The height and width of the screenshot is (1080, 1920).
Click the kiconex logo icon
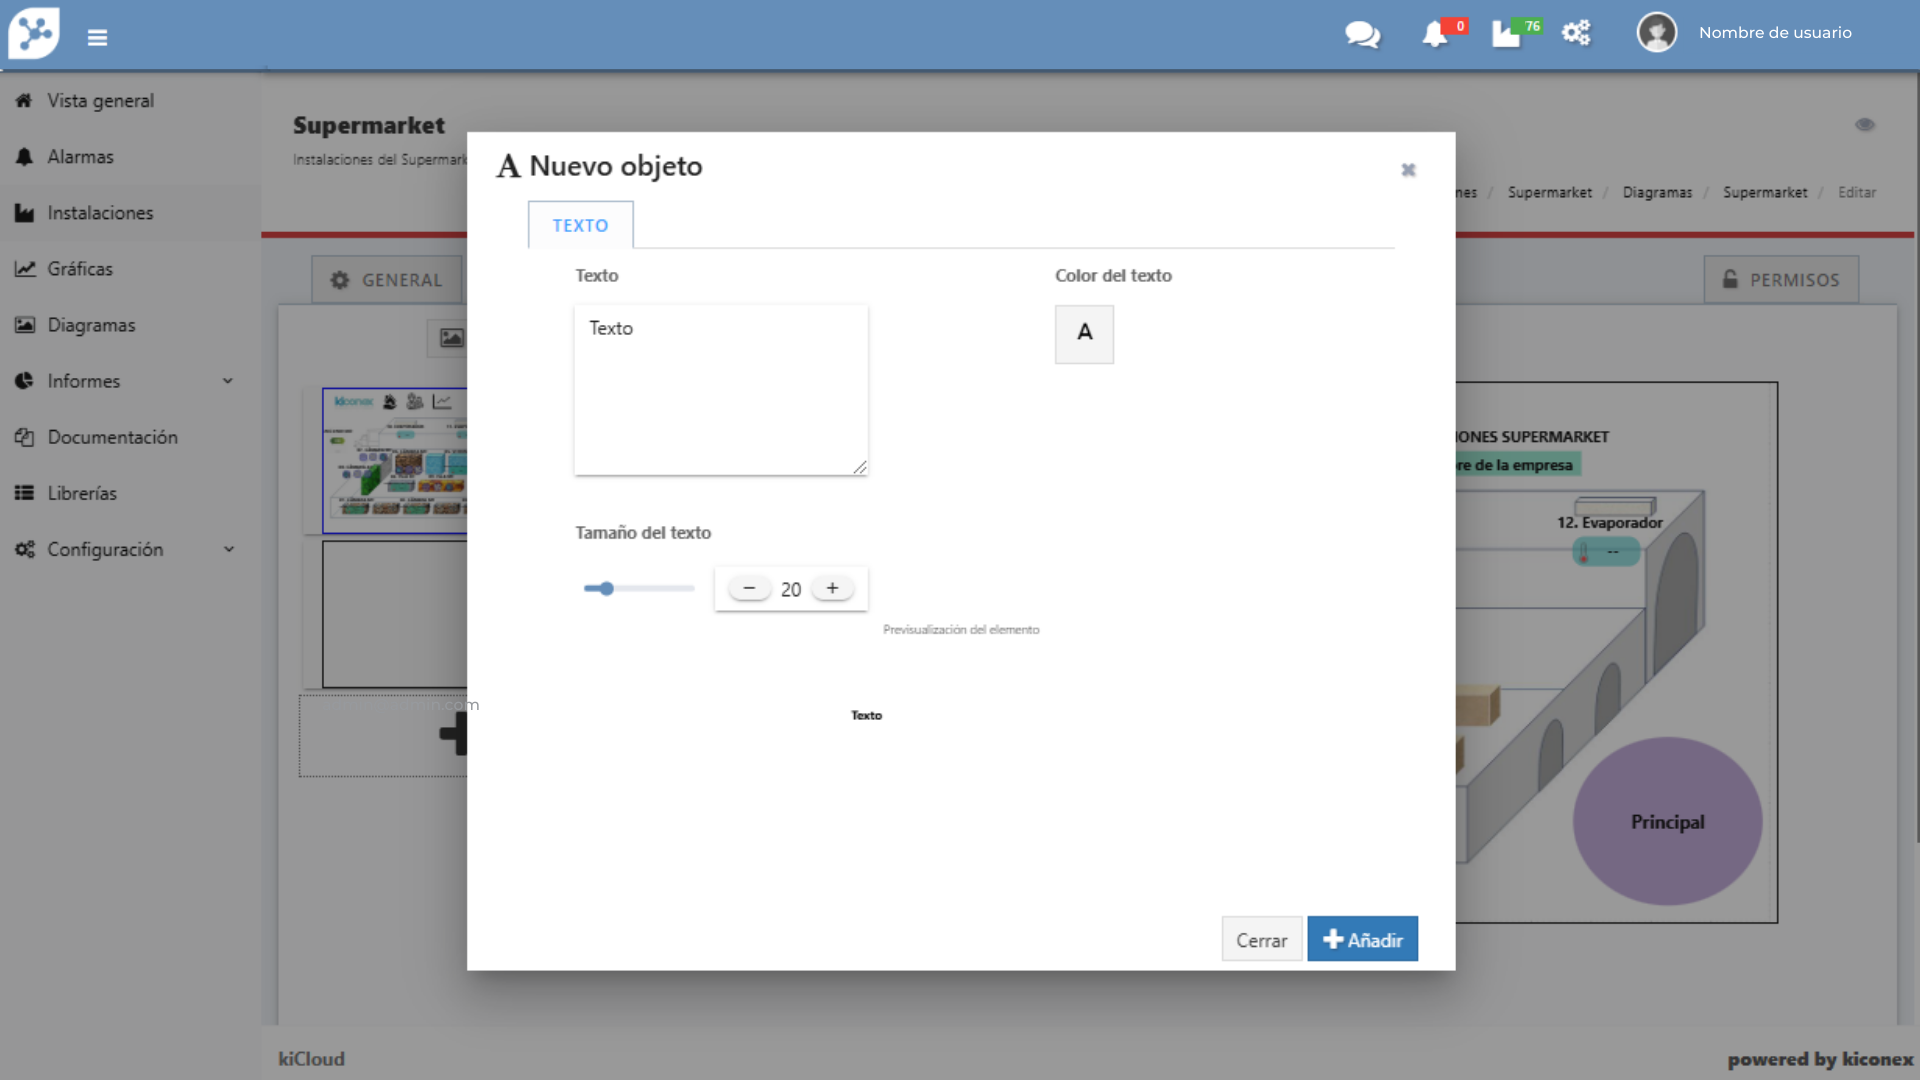point(34,33)
